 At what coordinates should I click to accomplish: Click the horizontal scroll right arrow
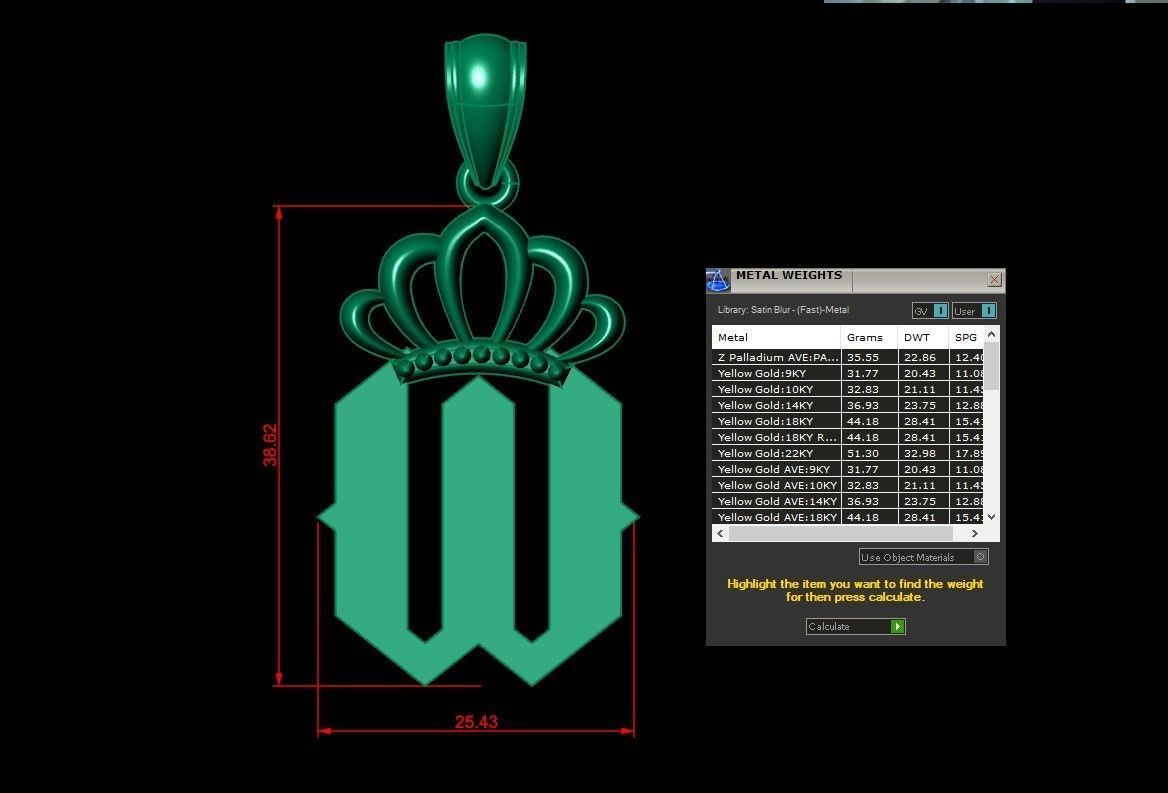pyautogui.click(x=974, y=533)
